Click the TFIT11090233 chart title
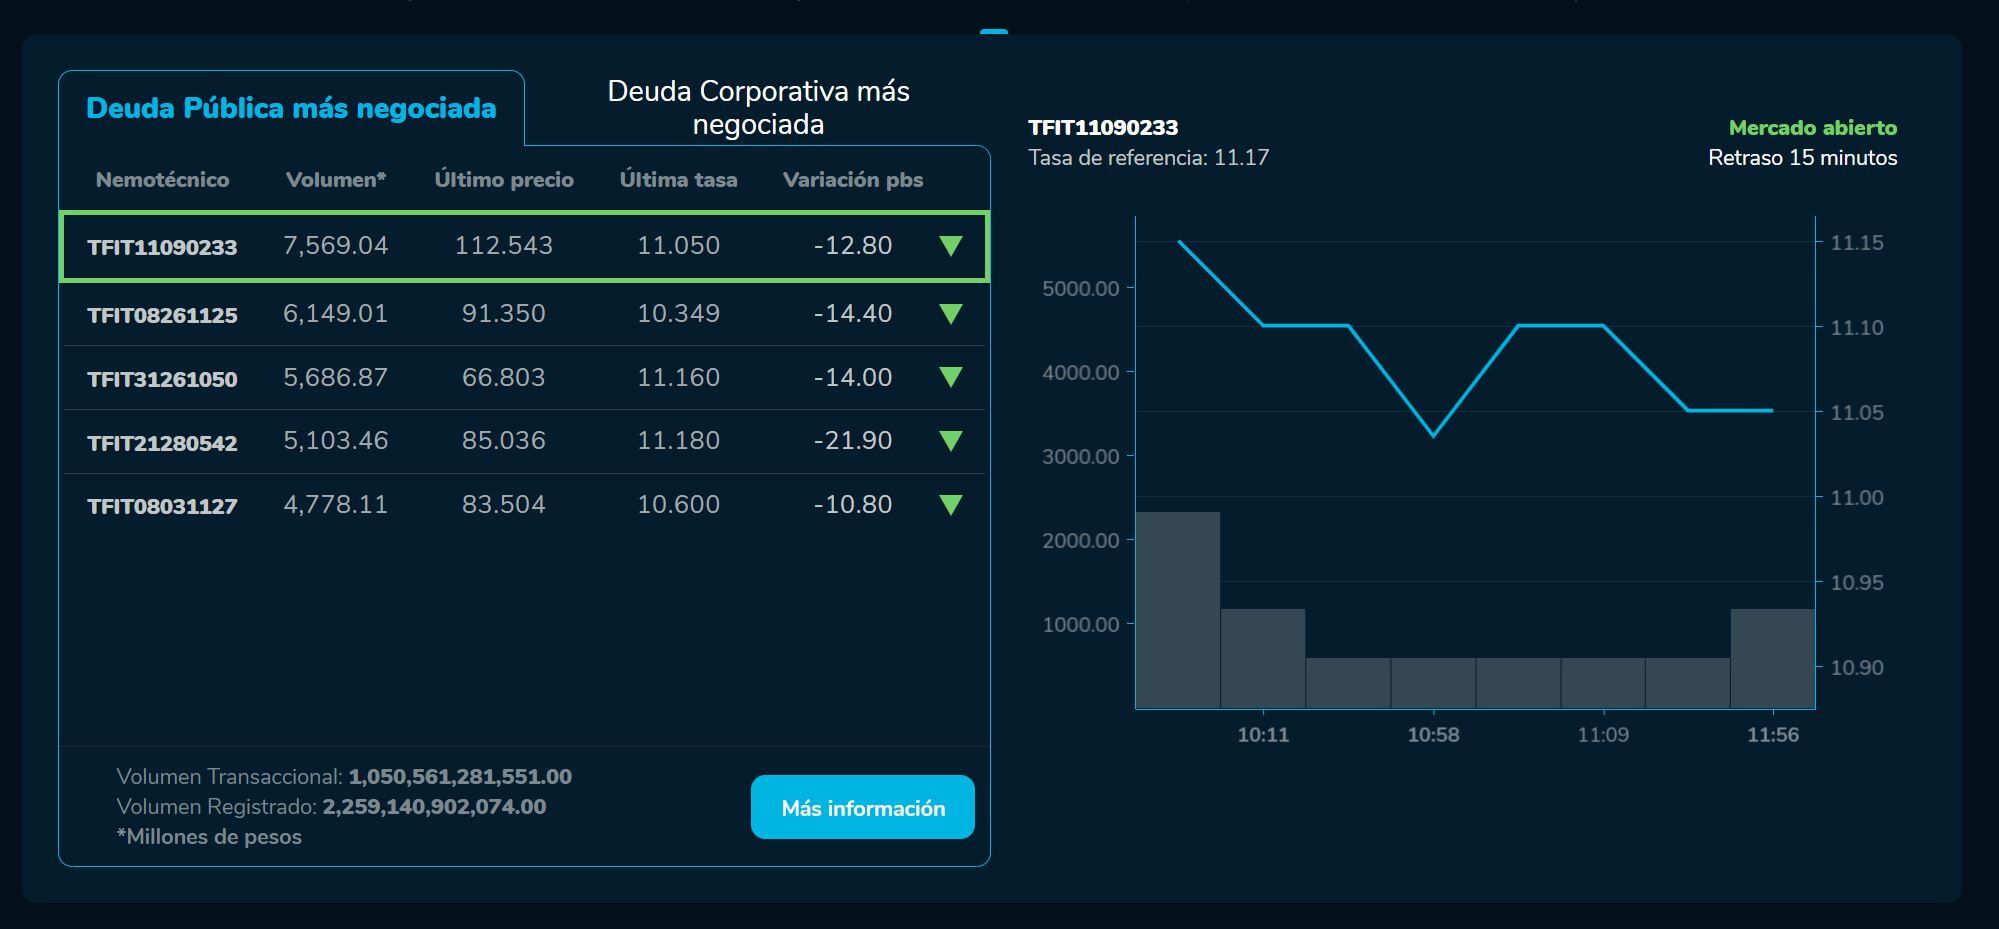The width and height of the screenshot is (1999, 929). 1103,128
